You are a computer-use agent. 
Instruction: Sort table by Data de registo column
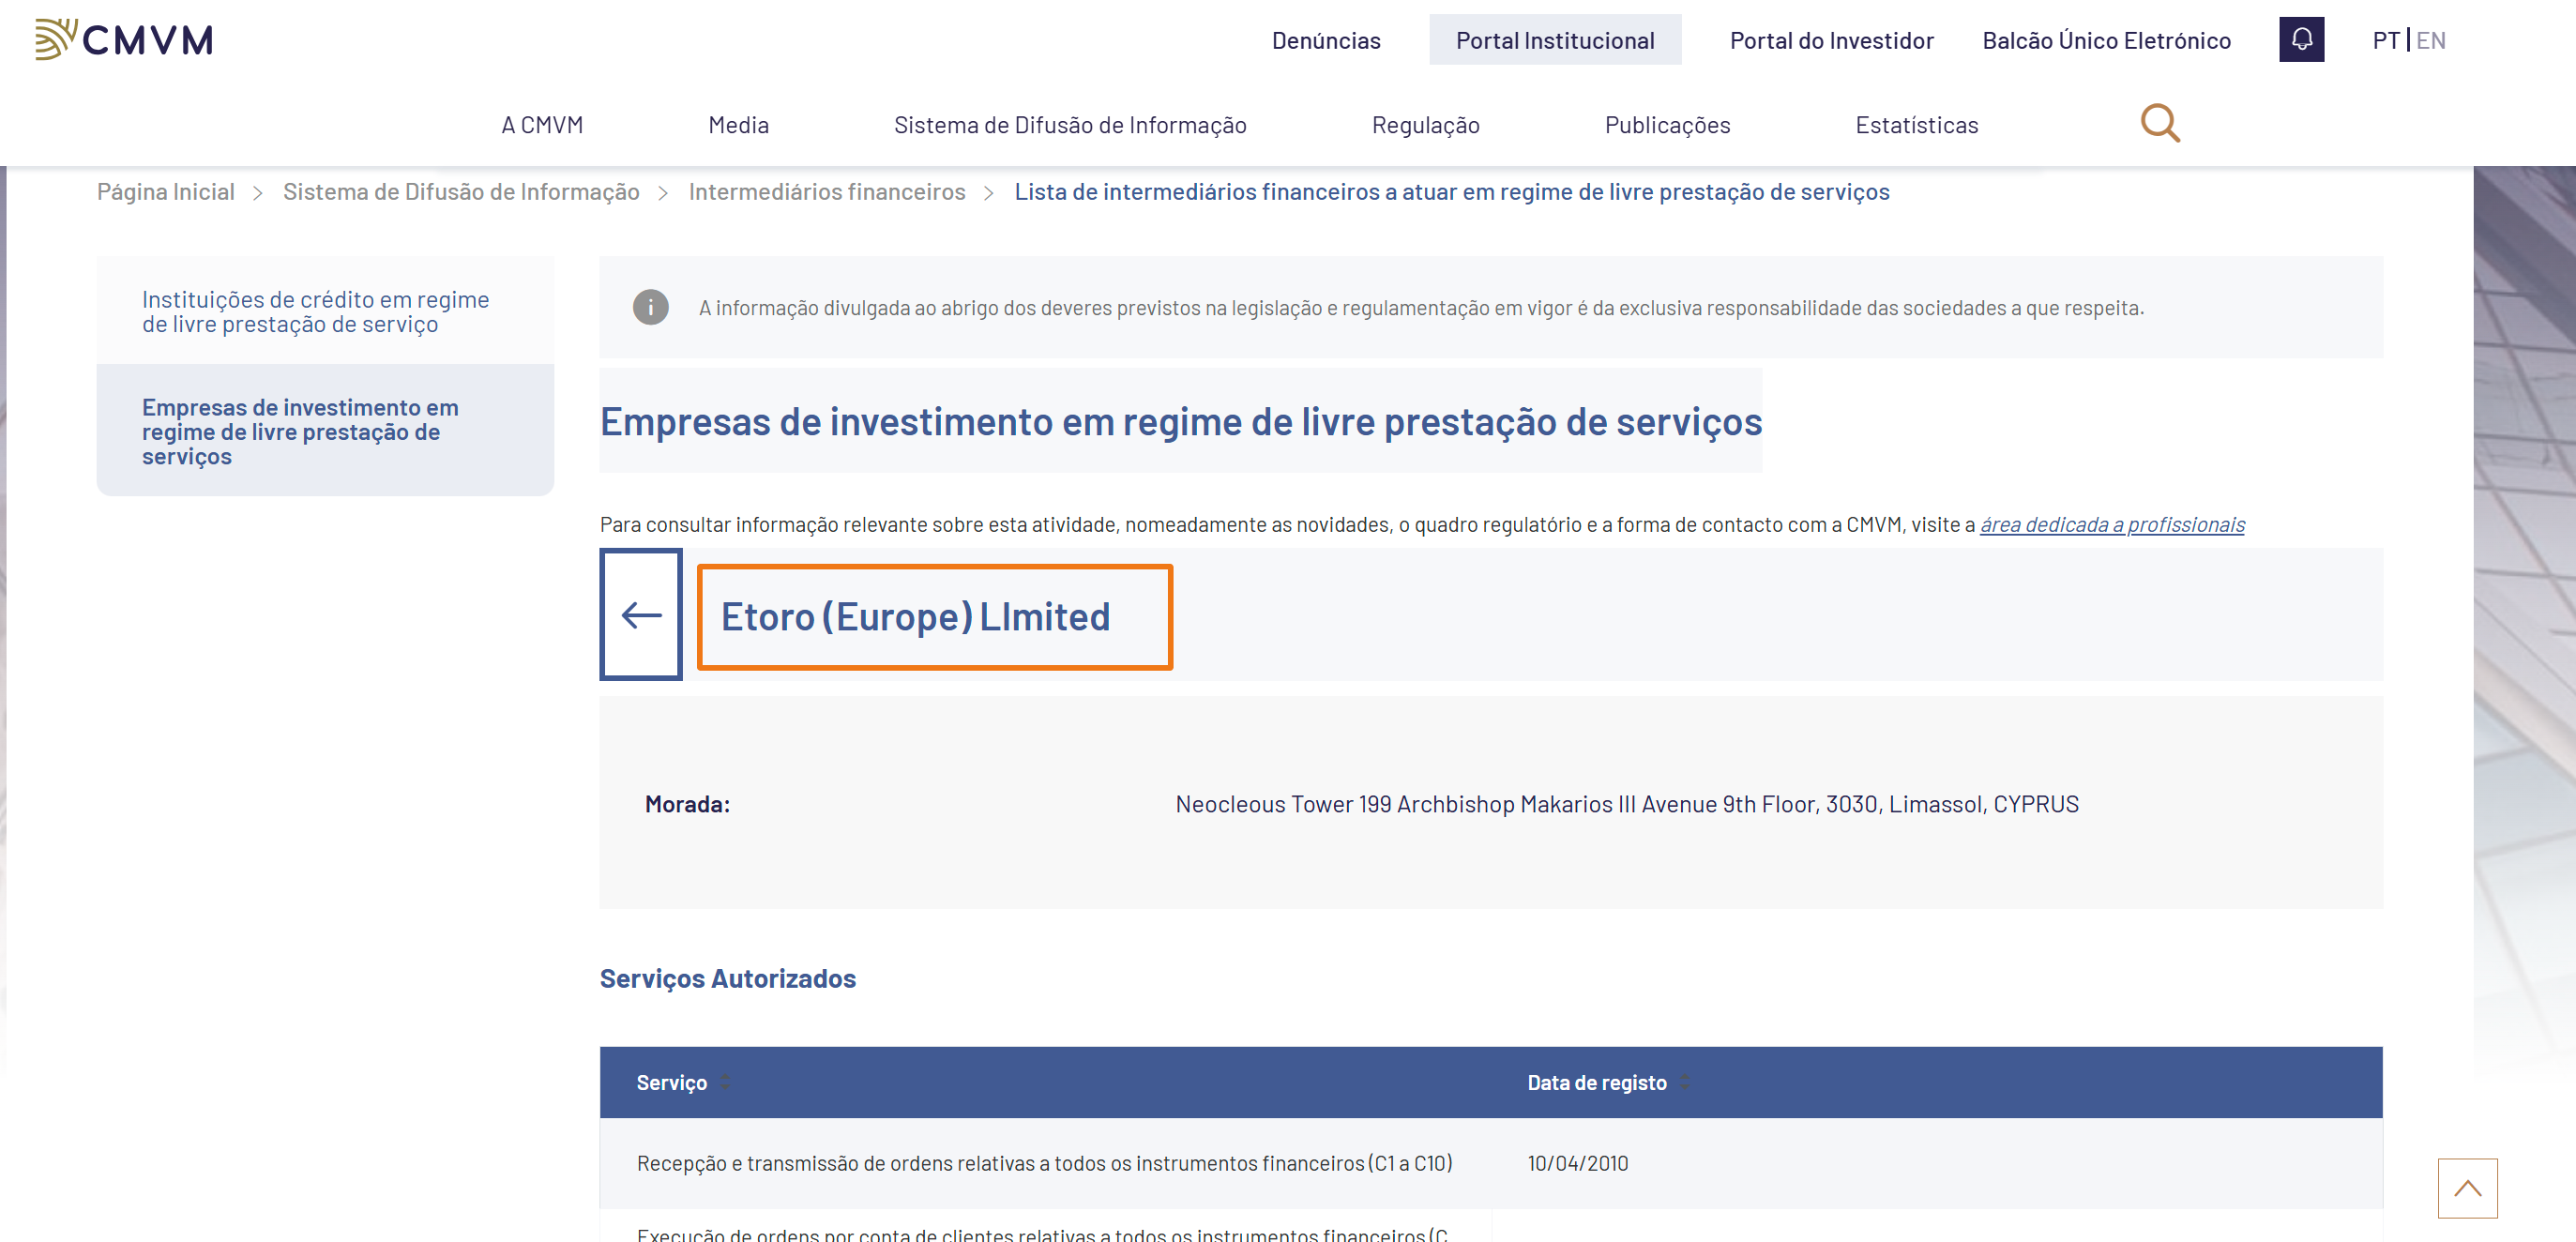coord(1684,1082)
